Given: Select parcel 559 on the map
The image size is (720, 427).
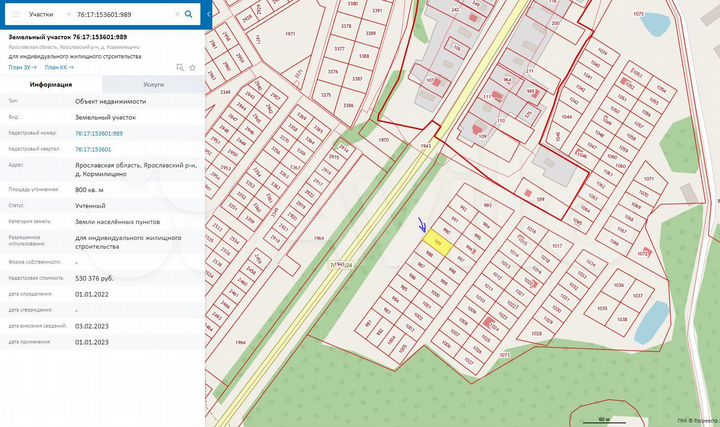Looking at the screenshot, I should pyautogui.click(x=540, y=199).
